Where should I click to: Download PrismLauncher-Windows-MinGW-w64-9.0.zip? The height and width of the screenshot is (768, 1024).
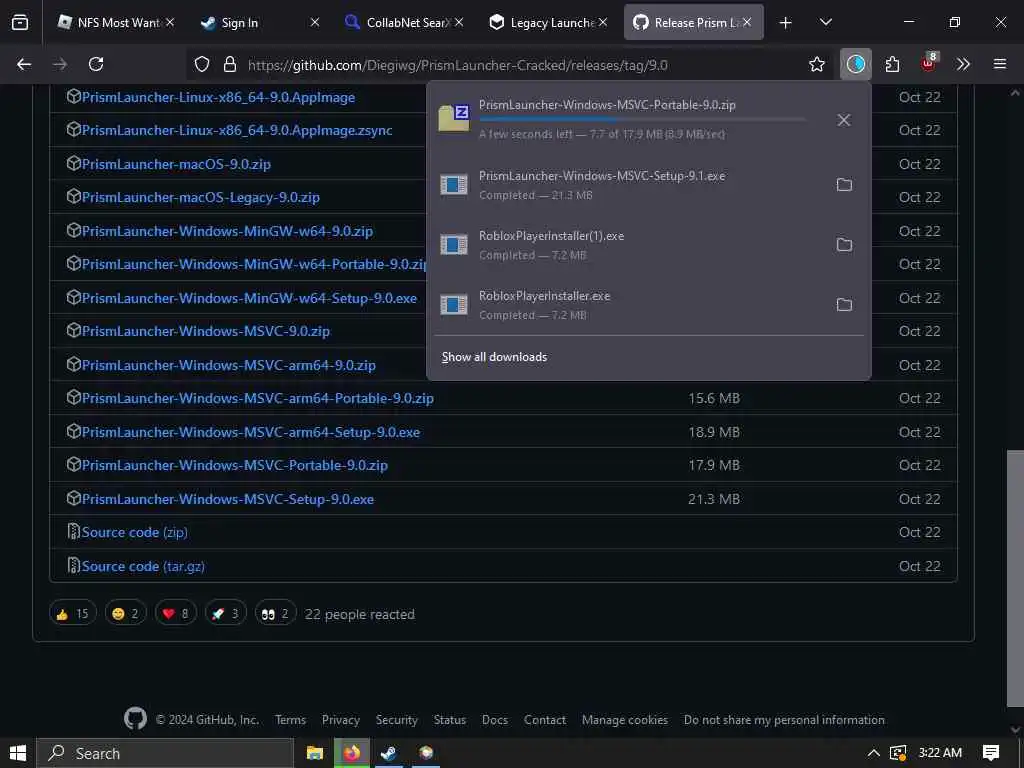tap(227, 231)
